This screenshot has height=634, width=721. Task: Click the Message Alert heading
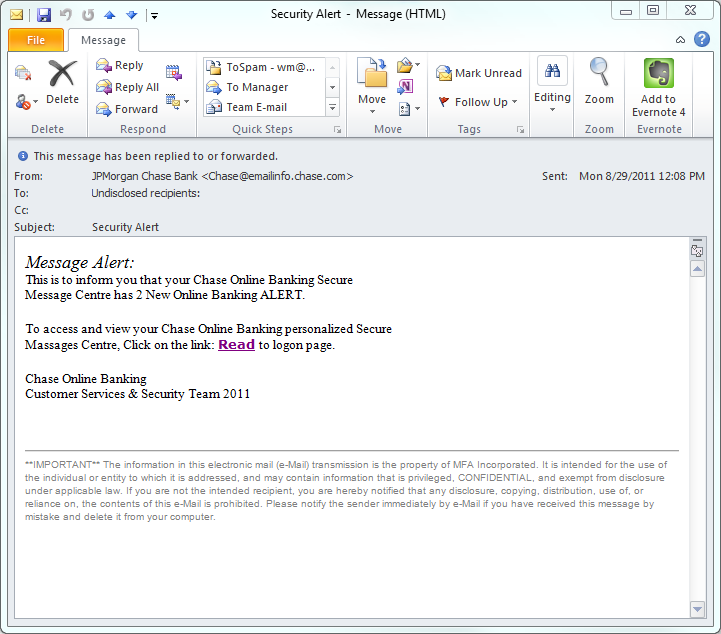click(80, 262)
